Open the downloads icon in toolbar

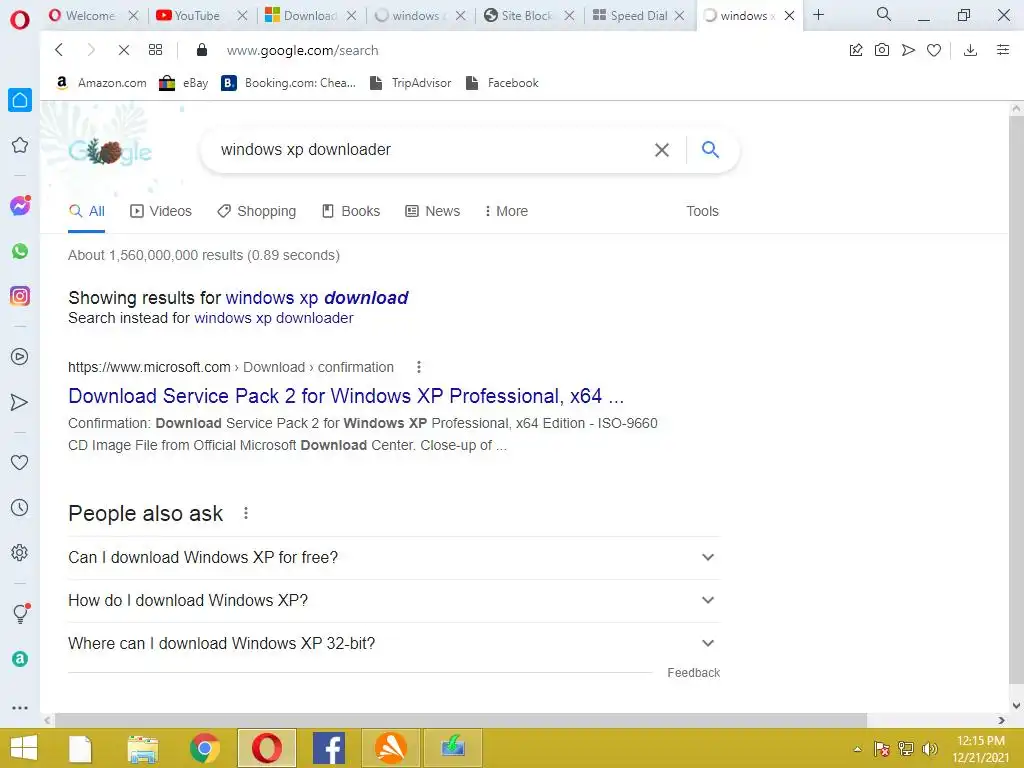tap(970, 50)
